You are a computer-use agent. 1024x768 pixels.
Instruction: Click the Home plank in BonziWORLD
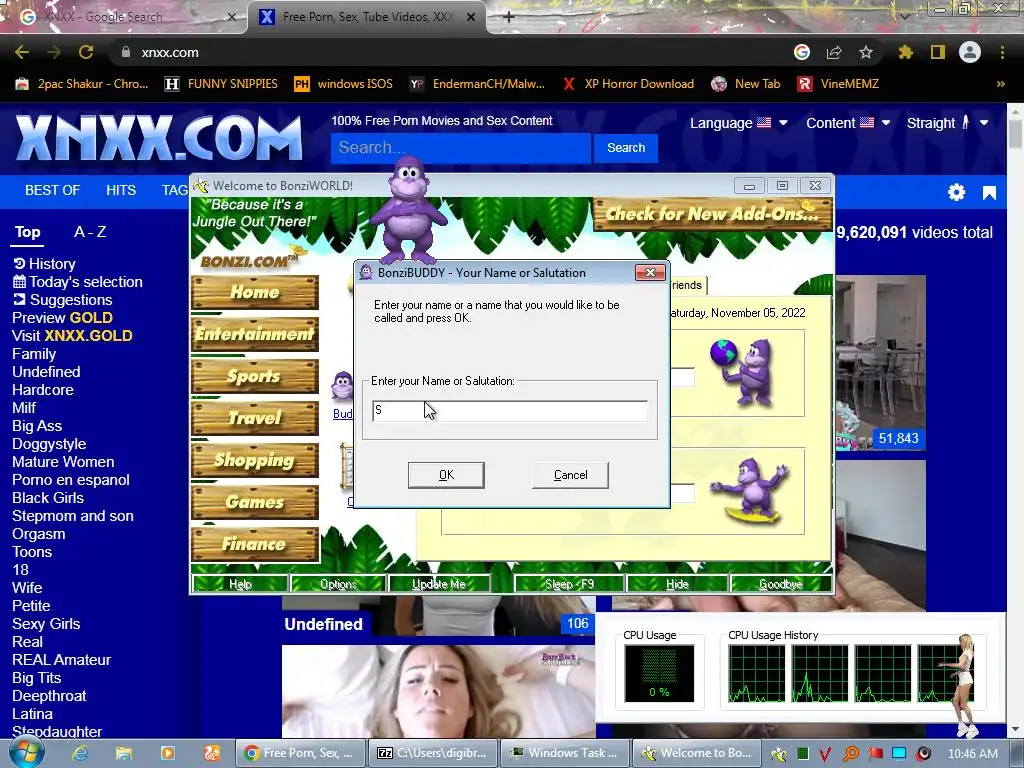[254, 292]
